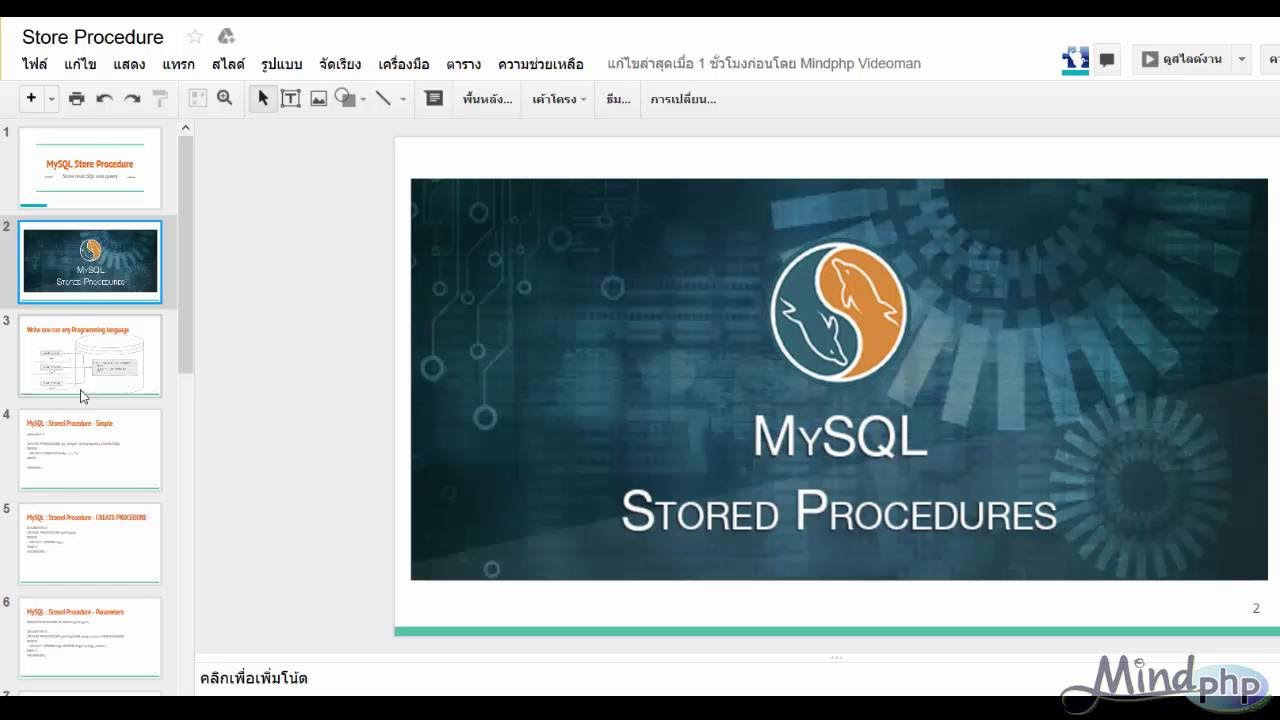The width and height of the screenshot is (1280, 720).
Task: Open the Shape tool dropdown arrow
Action: (x=363, y=99)
